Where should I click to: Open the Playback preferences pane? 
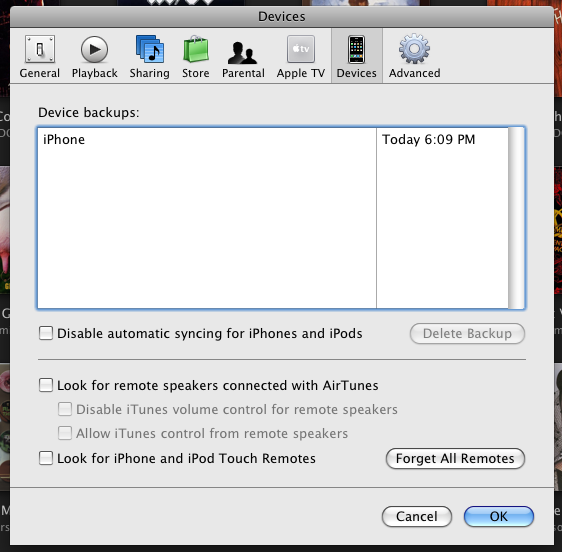coord(94,56)
